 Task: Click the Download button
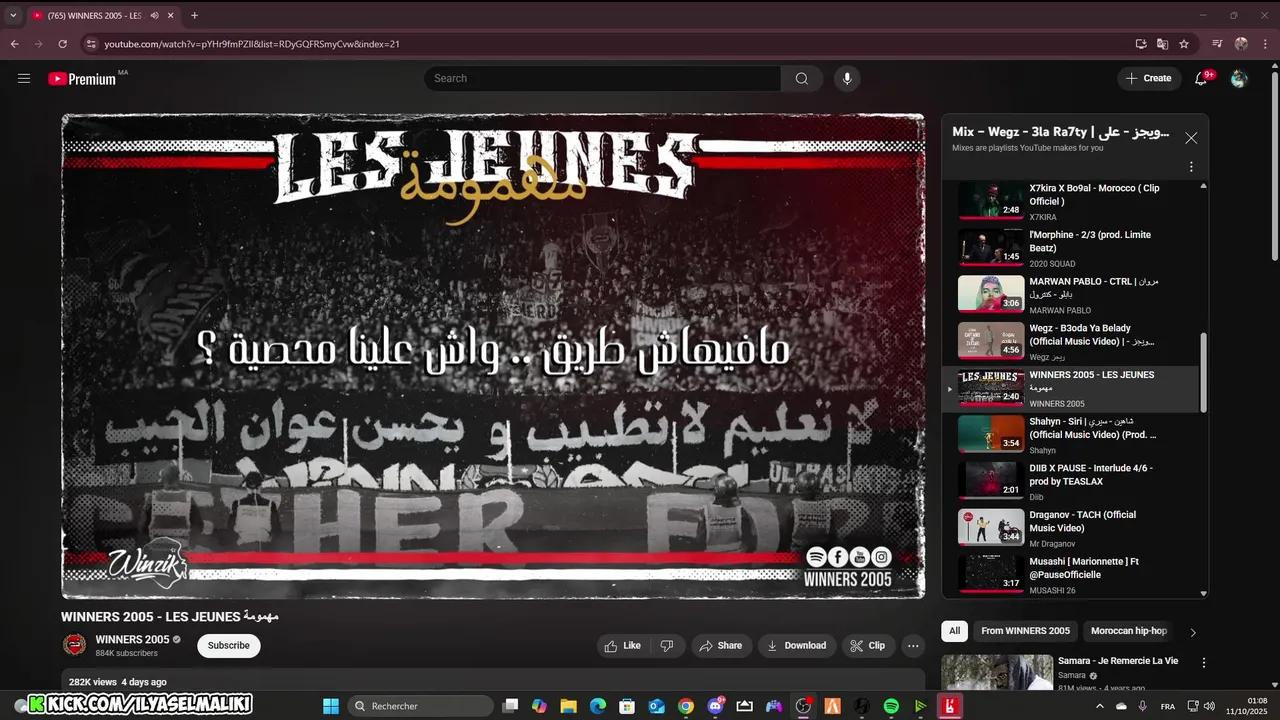(796, 646)
